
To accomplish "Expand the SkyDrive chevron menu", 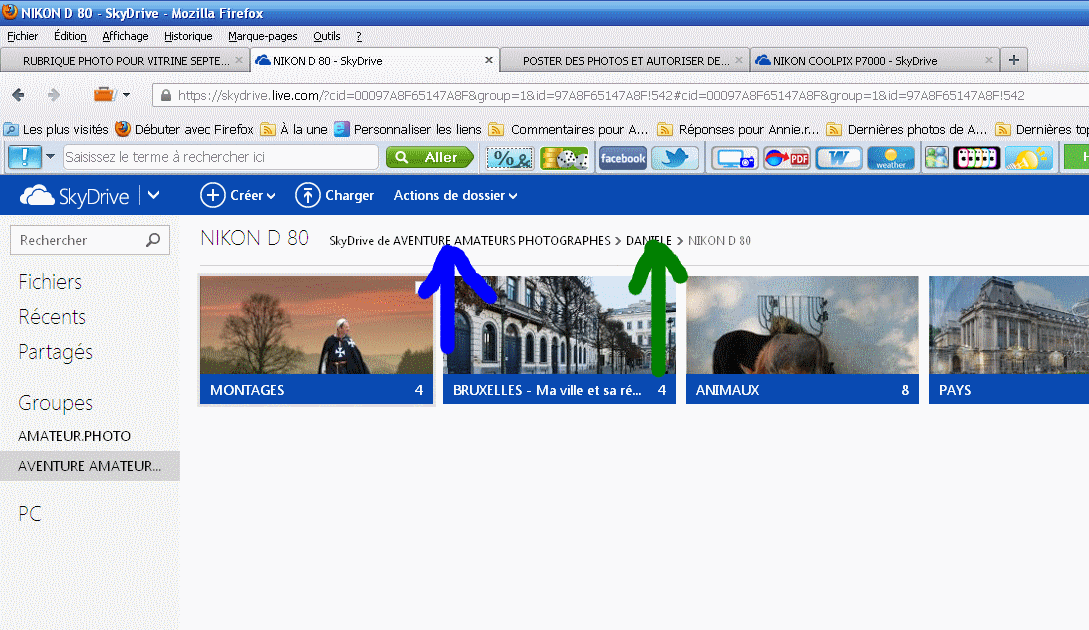I will coord(153,196).
